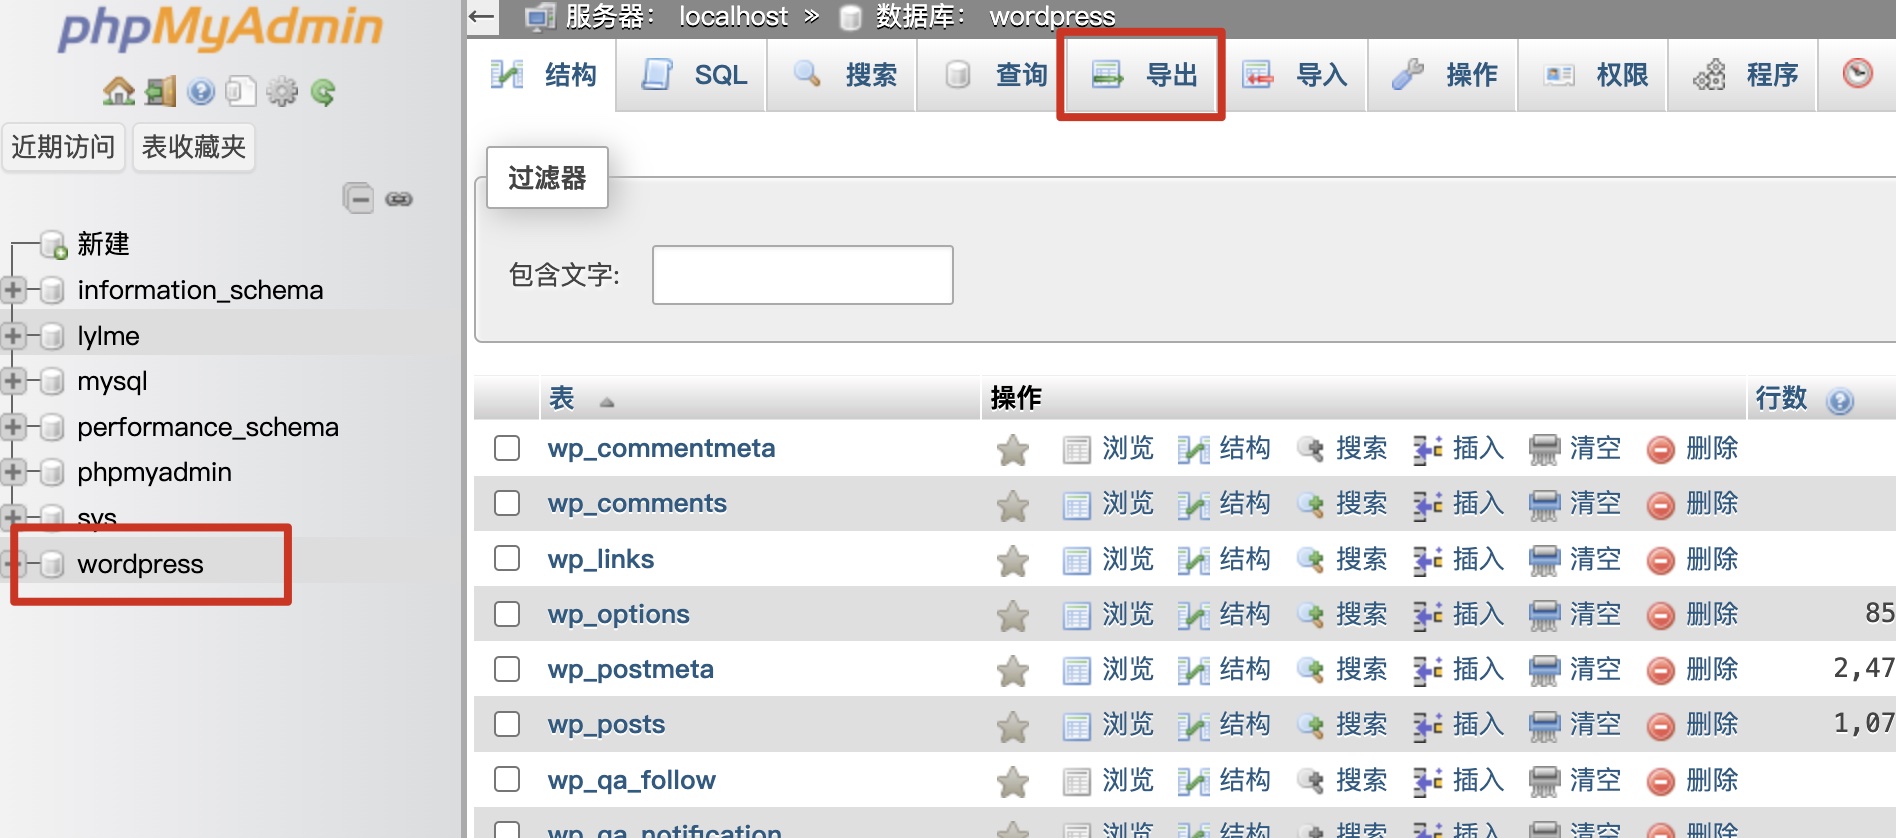The image size is (1896, 838).
Task: Check the wp_postmeta row checkbox
Action: [x=507, y=668]
